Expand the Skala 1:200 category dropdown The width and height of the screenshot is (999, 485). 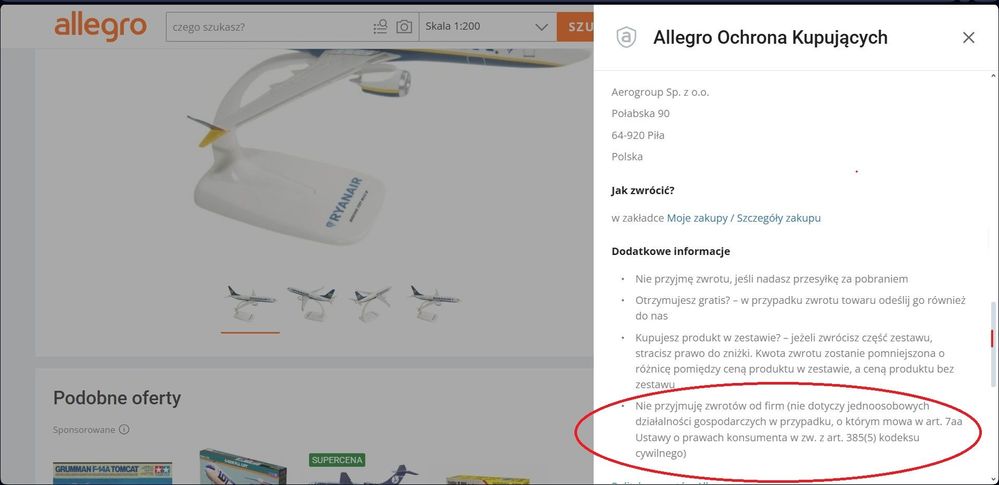tap(487, 27)
